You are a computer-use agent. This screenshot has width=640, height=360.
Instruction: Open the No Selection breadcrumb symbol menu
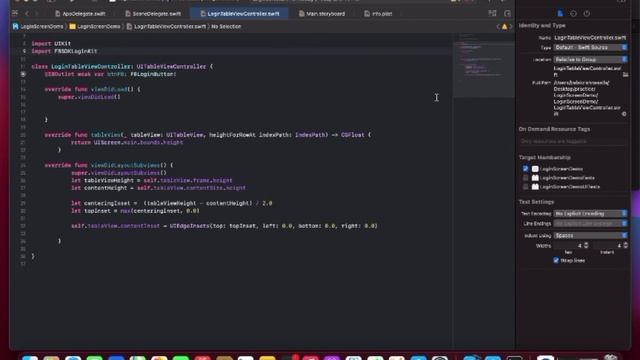tap(226, 26)
